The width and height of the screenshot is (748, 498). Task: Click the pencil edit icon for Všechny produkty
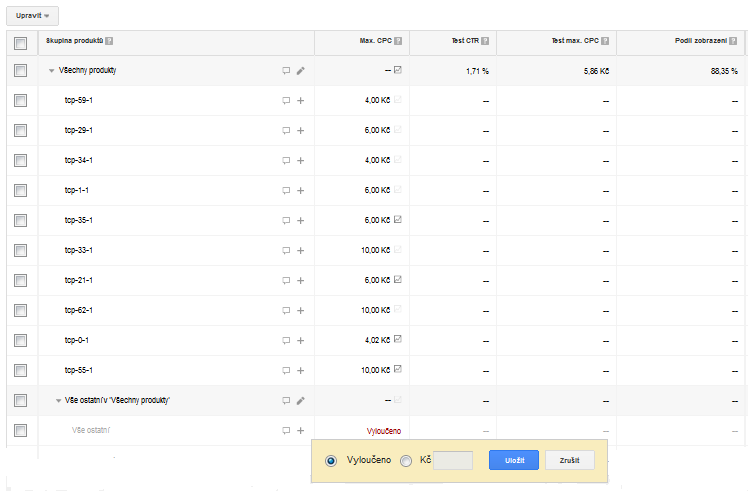301,71
